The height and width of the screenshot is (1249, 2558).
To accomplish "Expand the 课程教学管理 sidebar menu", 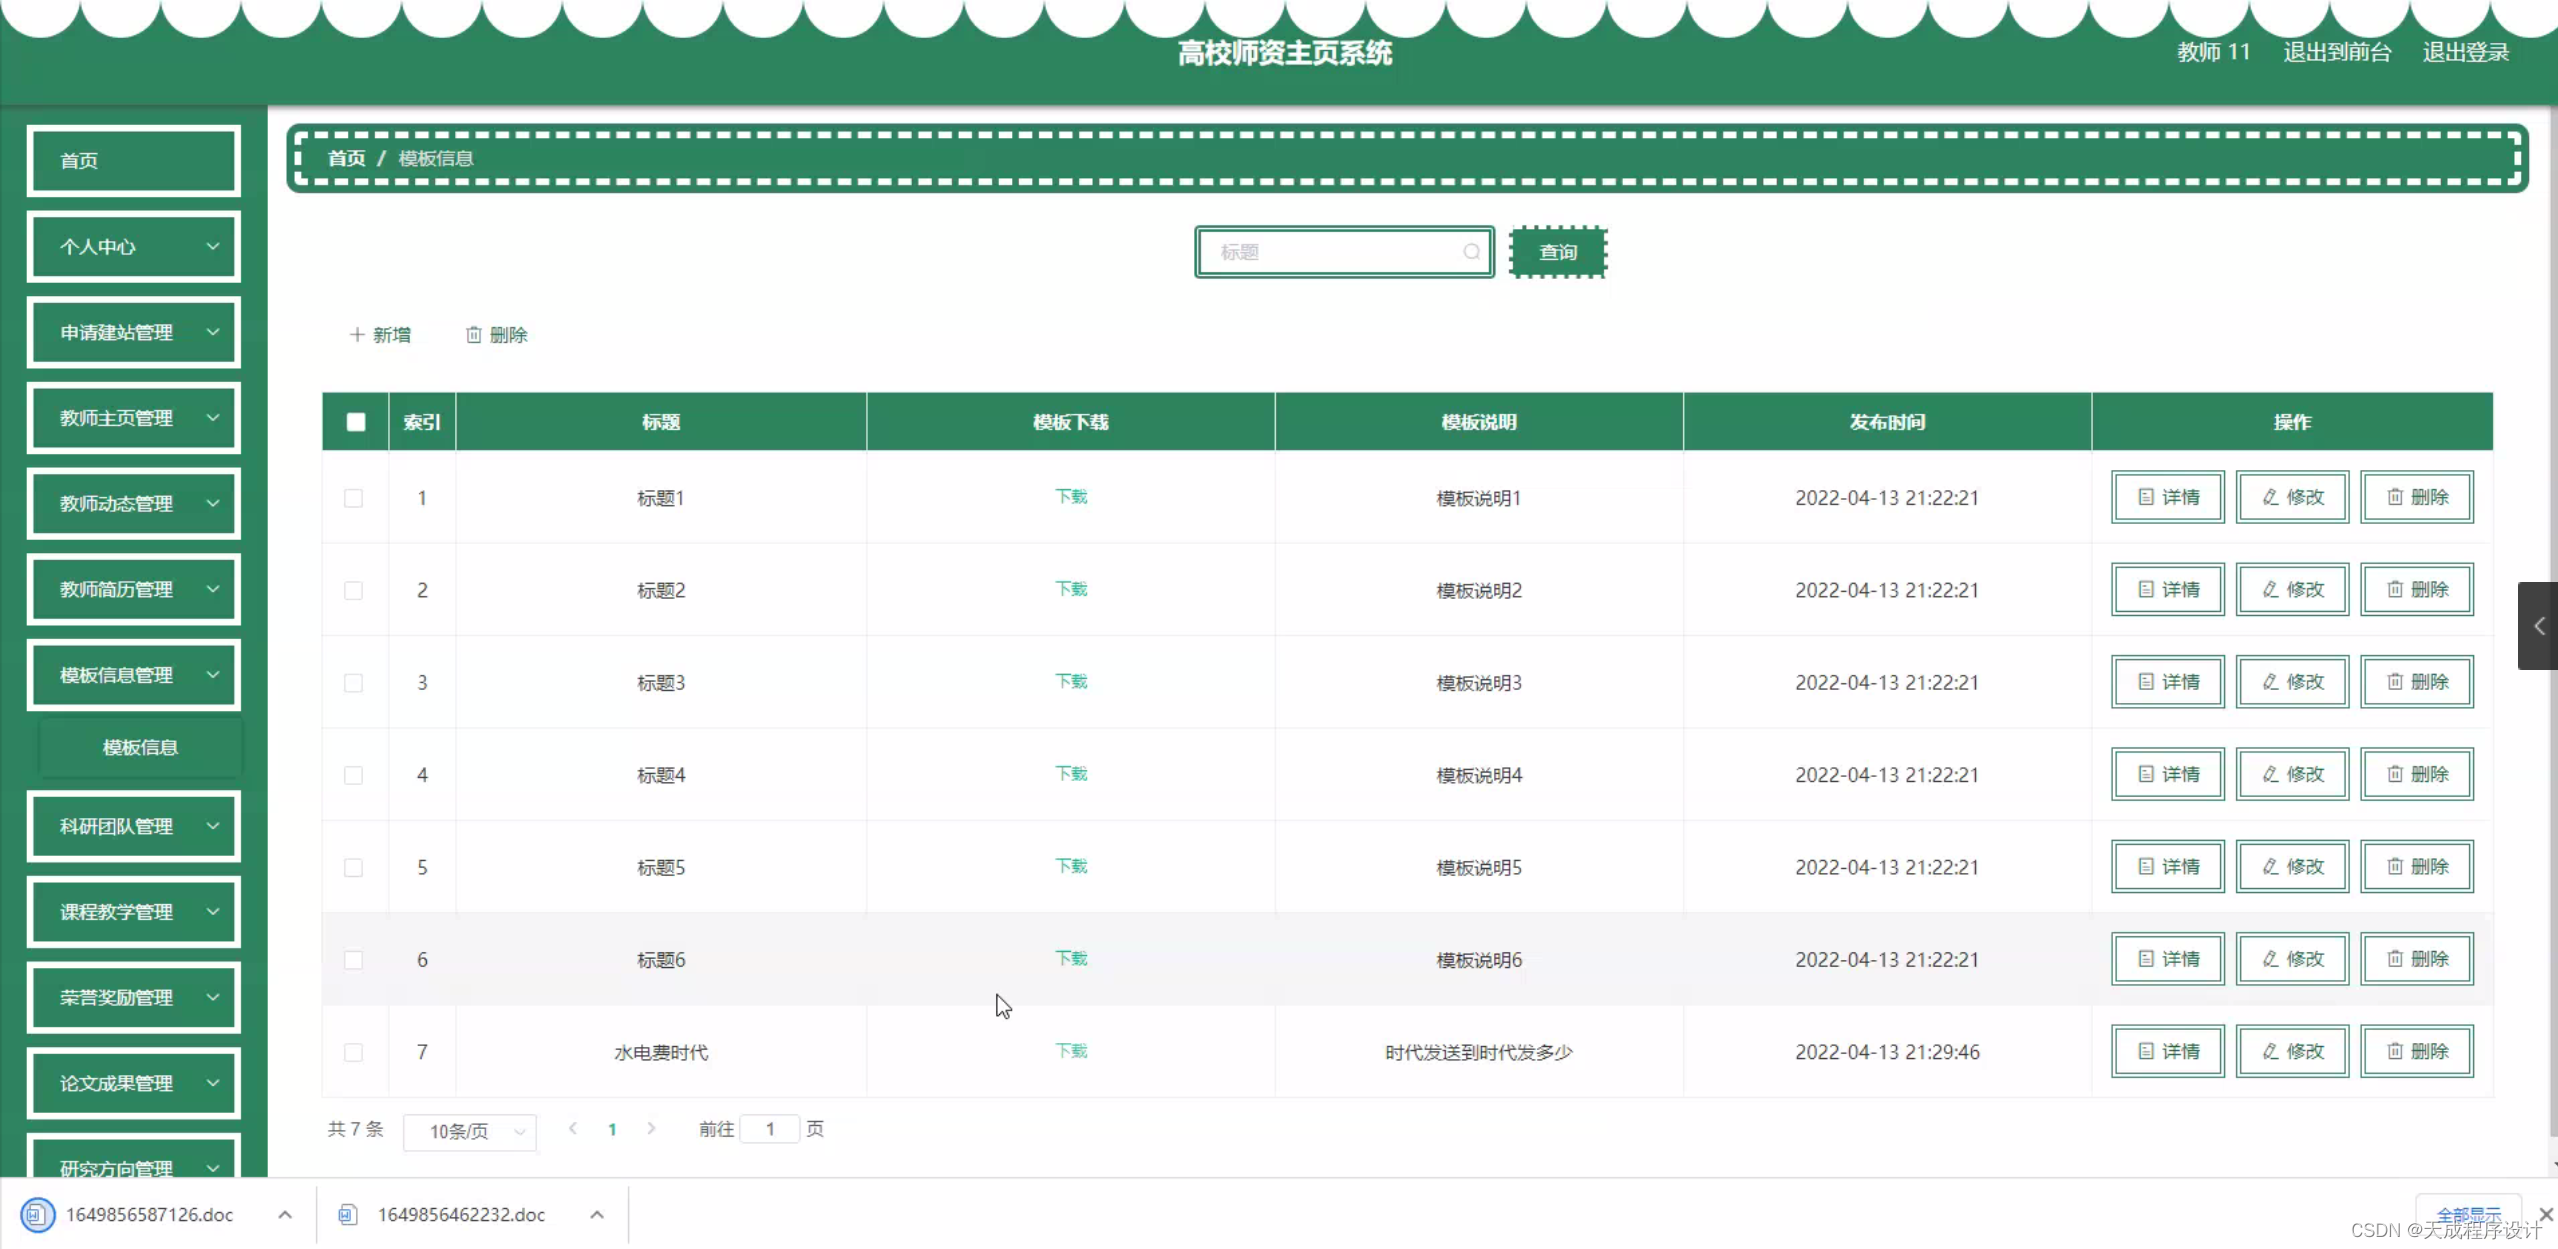I will (x=134, y=912).
